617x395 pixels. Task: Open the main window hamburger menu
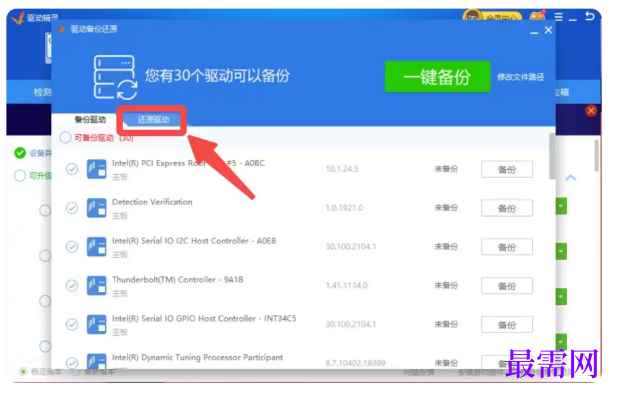click(559, 17)
